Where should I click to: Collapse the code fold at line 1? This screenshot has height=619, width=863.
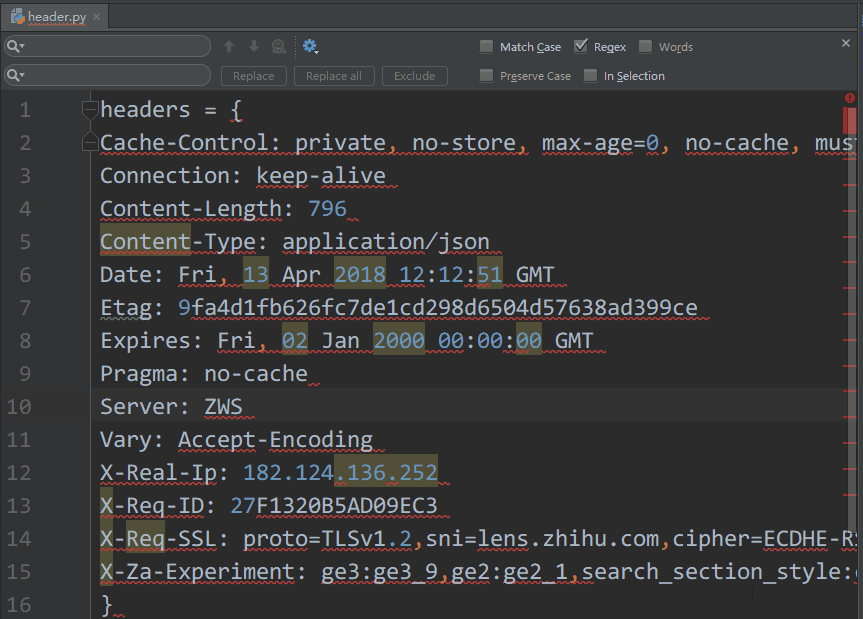pyautogui.click(x=90, y=110)
